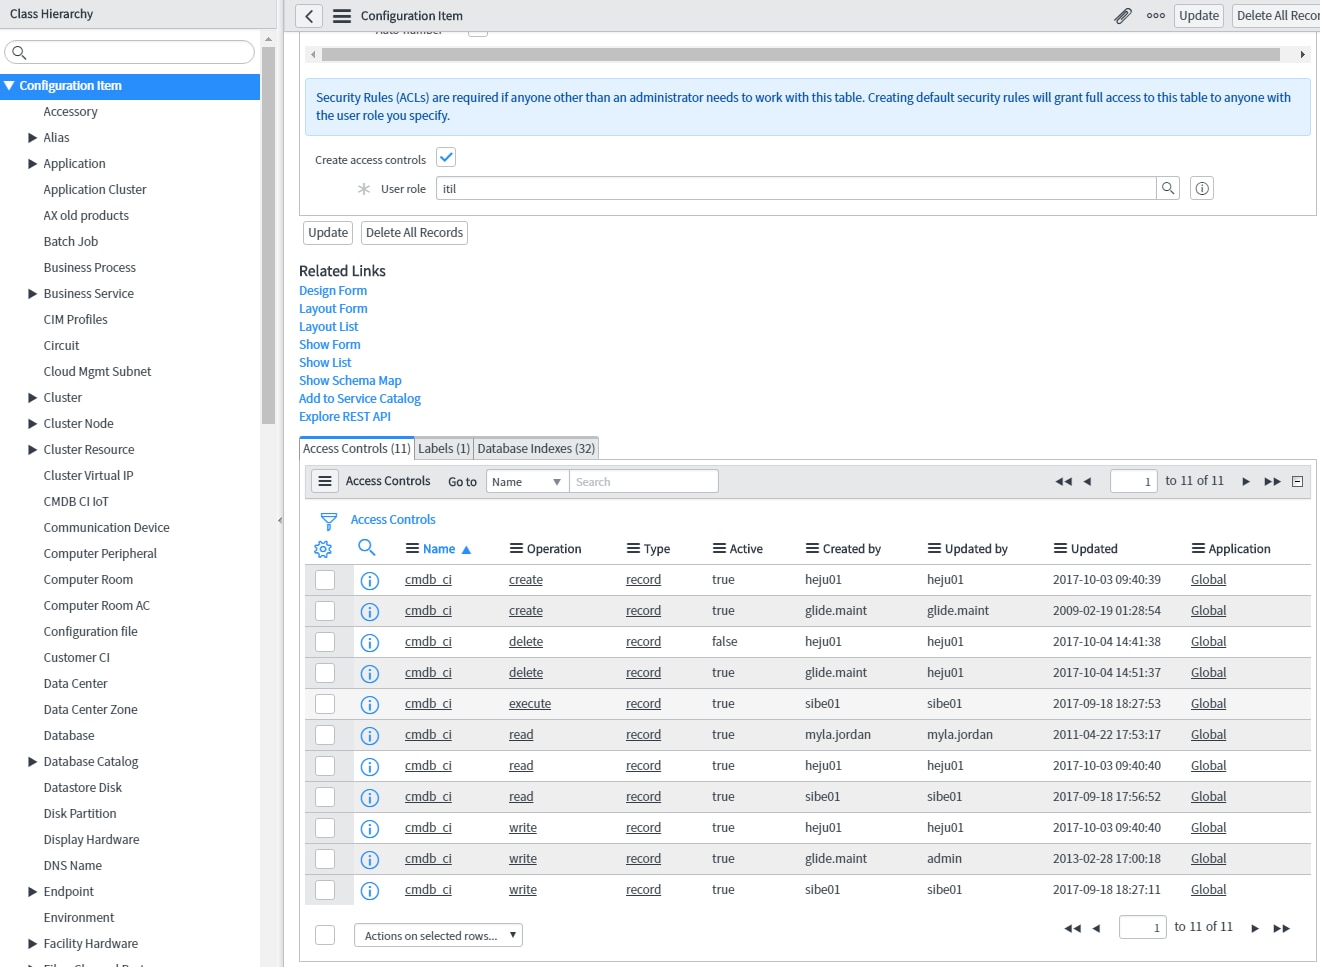Expand the Database Catalog tree node
The width and height of the screenshot is (1320, 967).
tap(33, 762)
